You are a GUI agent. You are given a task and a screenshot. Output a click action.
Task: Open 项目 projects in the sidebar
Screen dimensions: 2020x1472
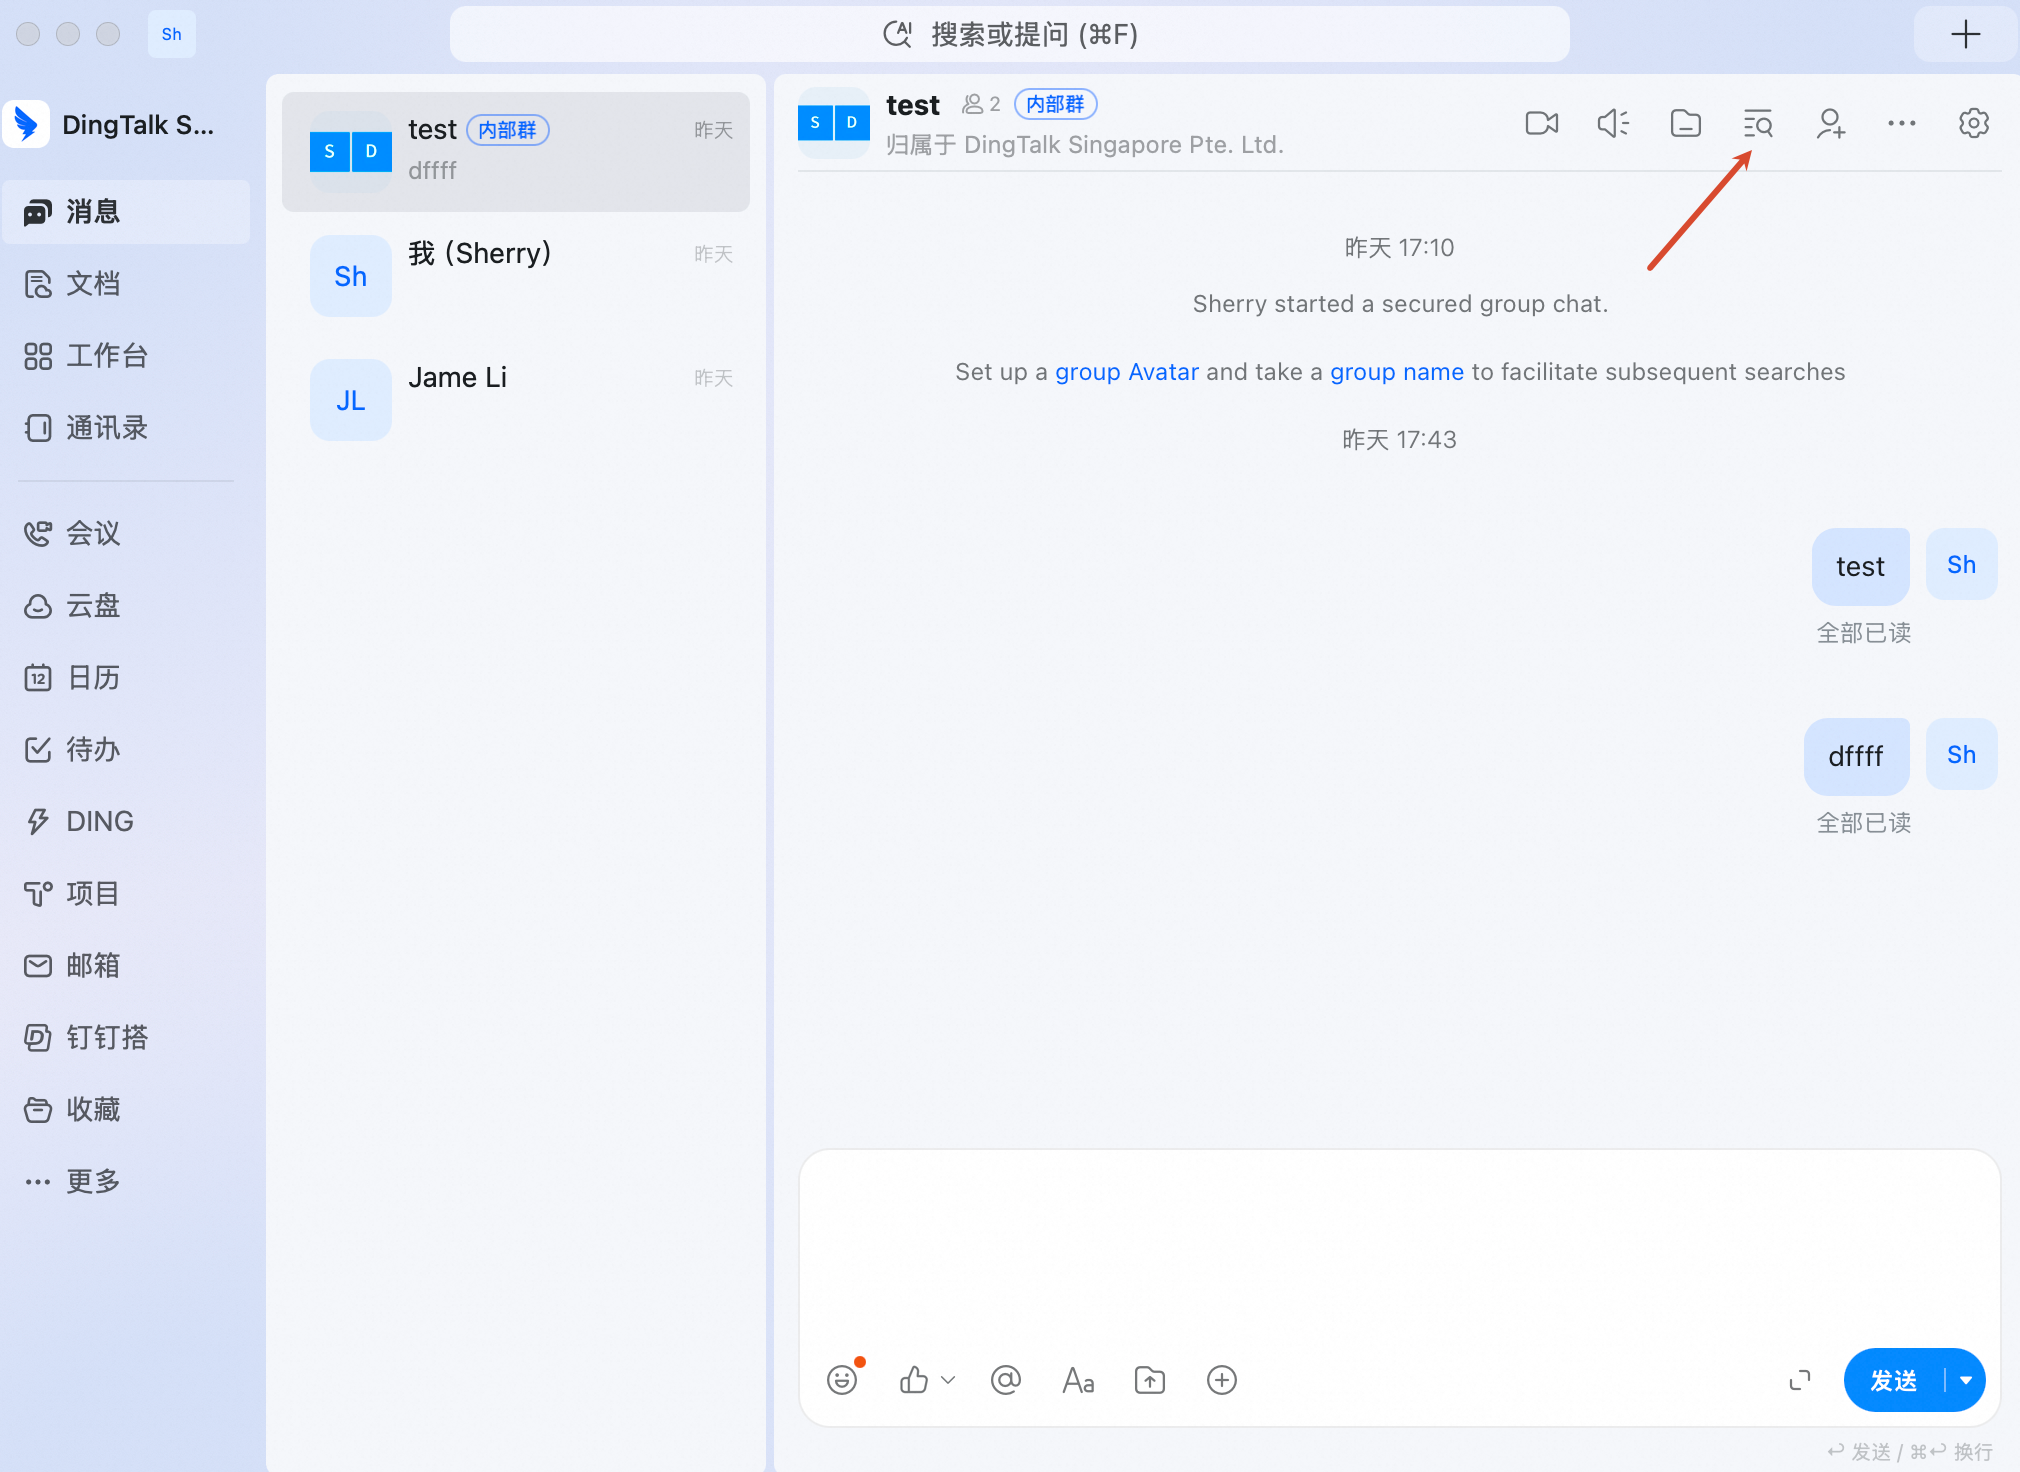coord(126,894)
